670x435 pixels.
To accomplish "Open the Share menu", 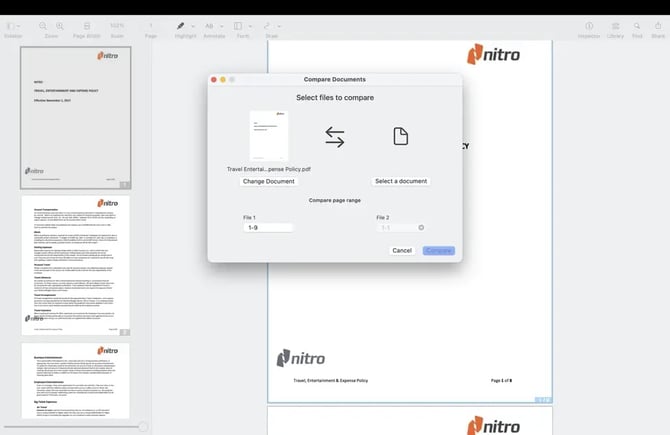I will (x=658, y=26).
